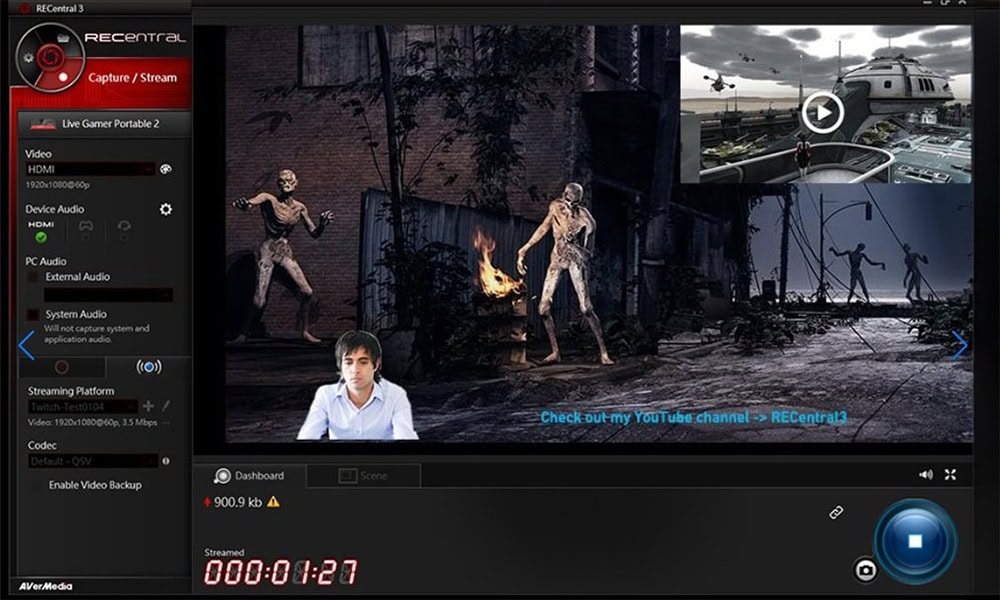Click the RECentral 3 title bar icon
The image size is (1000, 600).
[x=25, y=8]
